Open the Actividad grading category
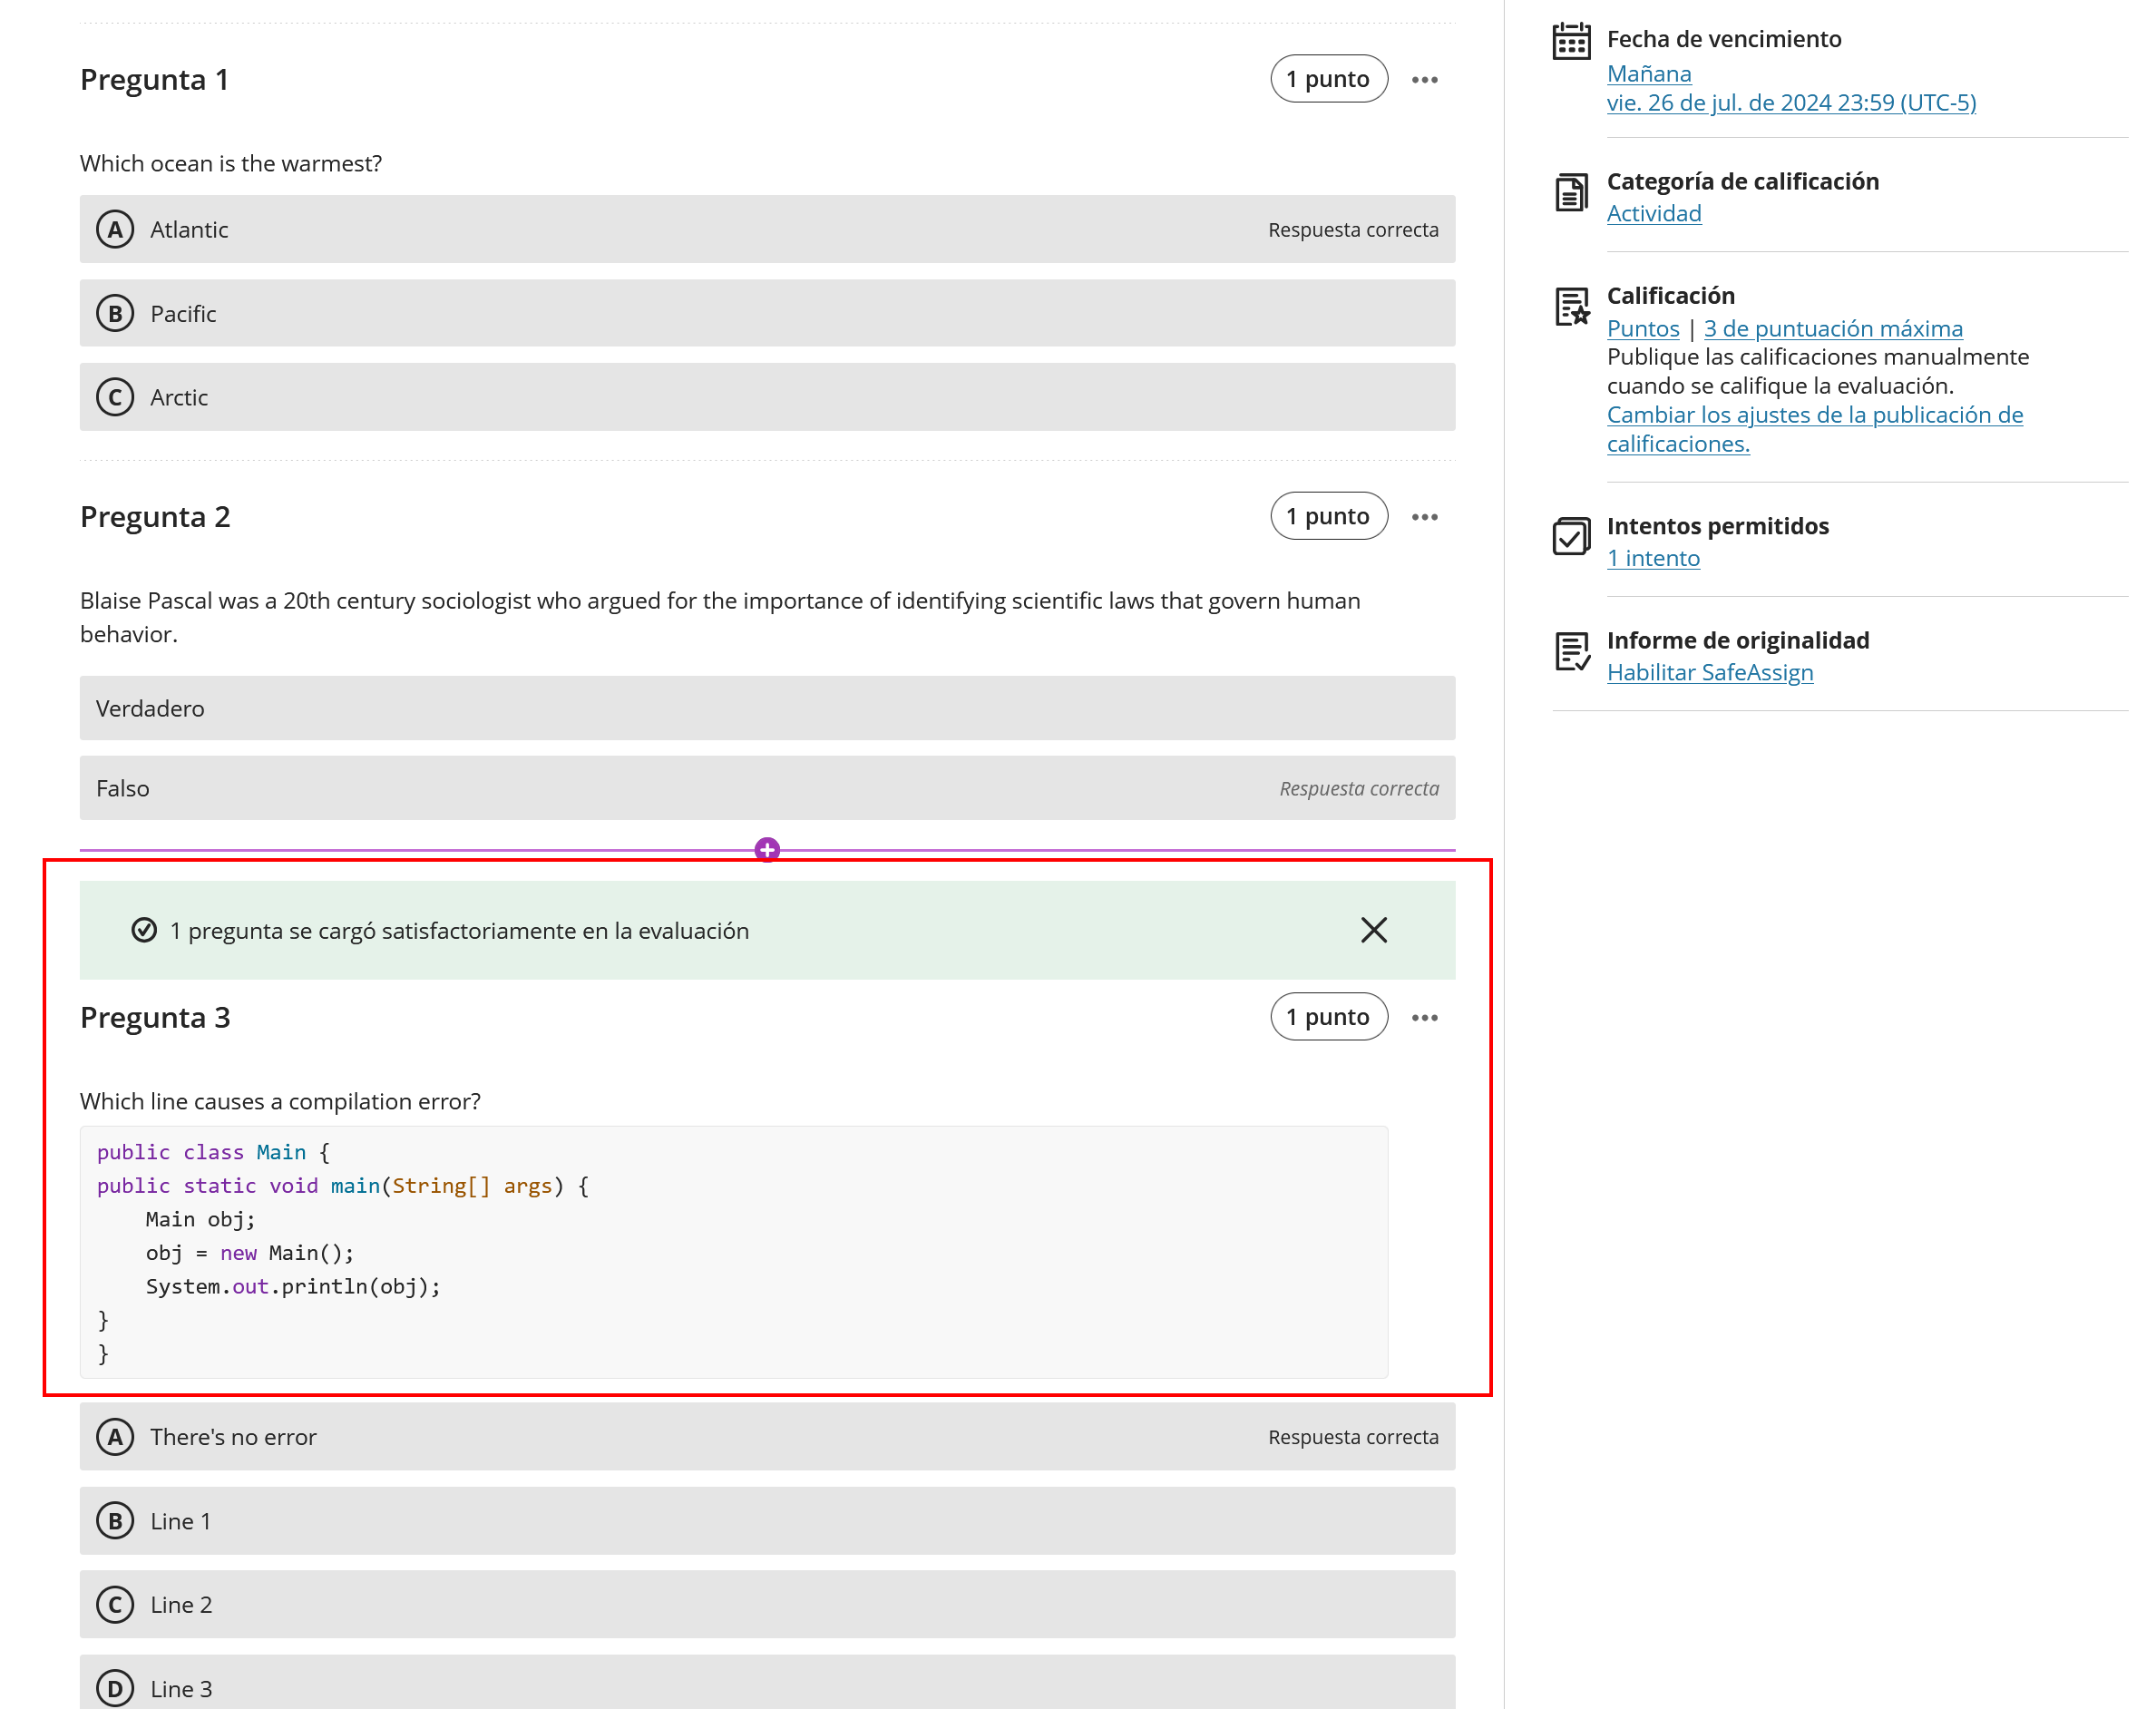The width and height of the screenshot is (2156, 1709). pyautogui.click(x=1654, y=212)
